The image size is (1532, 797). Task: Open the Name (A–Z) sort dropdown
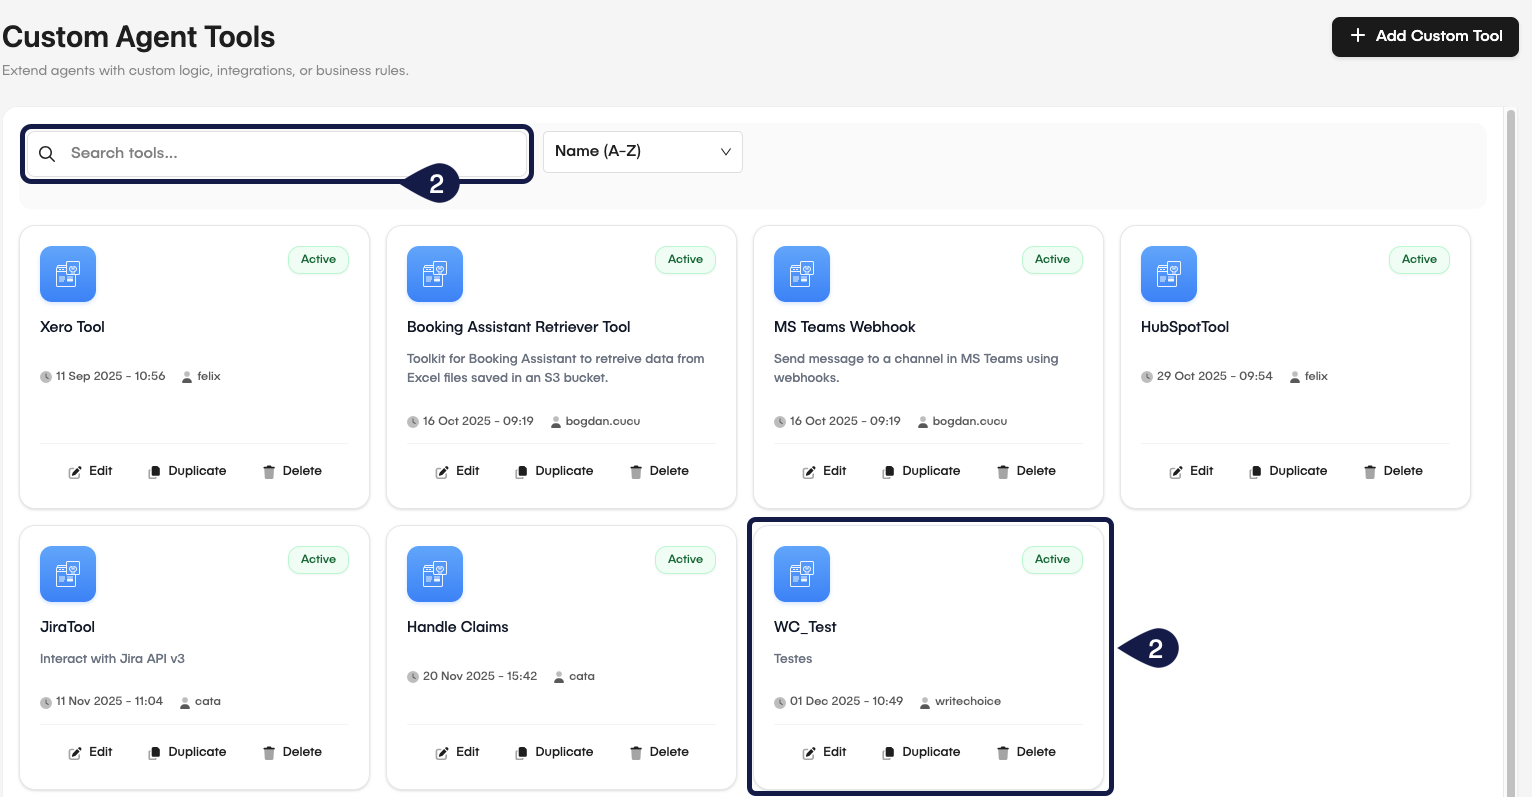(x=642, y=151)
